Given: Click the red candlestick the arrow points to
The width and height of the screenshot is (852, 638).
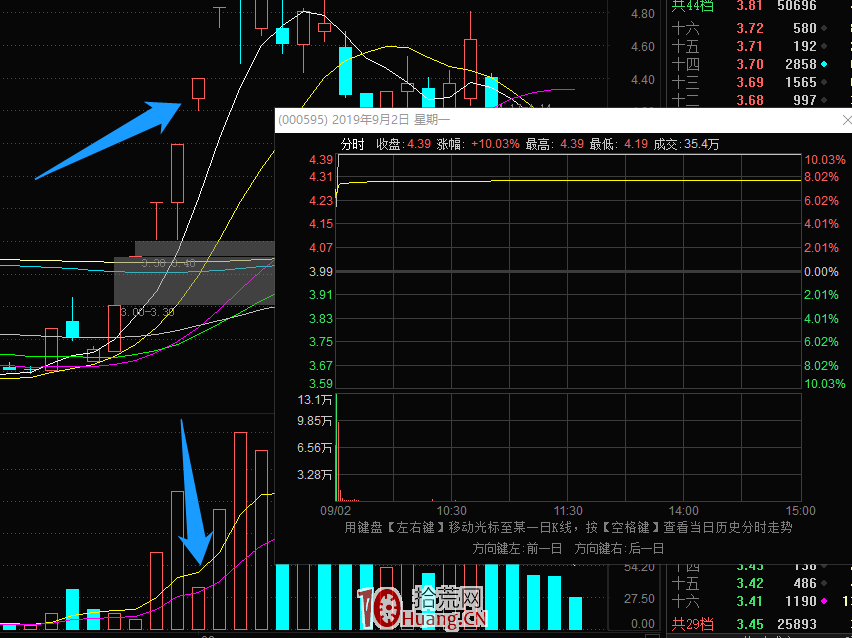Looking at the screenshot, I should point(198,90).
